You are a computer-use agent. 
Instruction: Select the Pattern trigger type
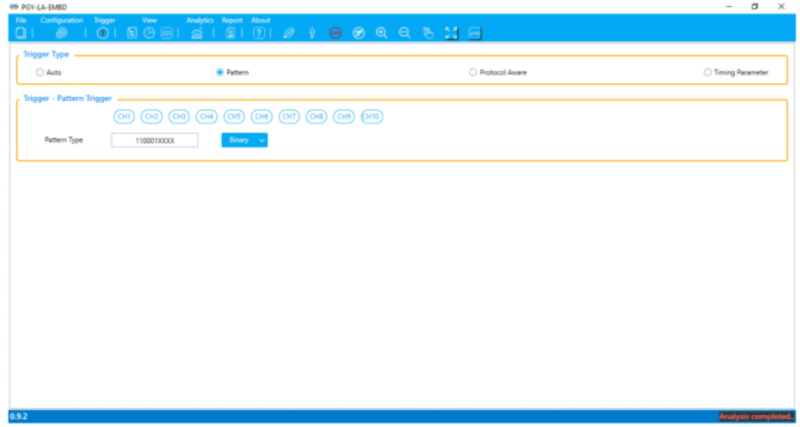(x=220, y=73)
